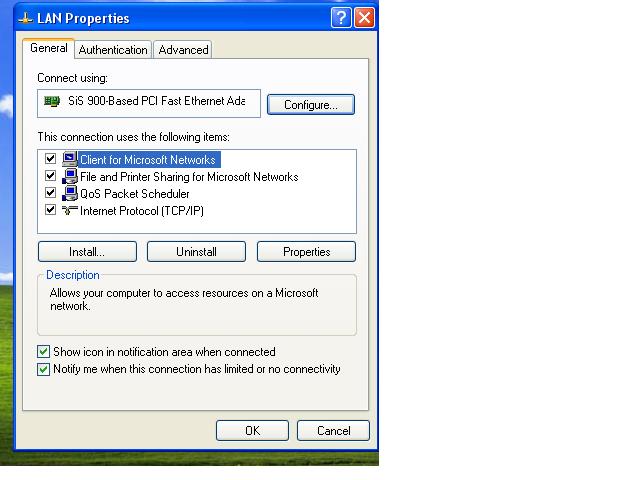
Task: Toggle the Internet Protocol (TCP/IP) checkbox
Action: click(x=50, y=210)
